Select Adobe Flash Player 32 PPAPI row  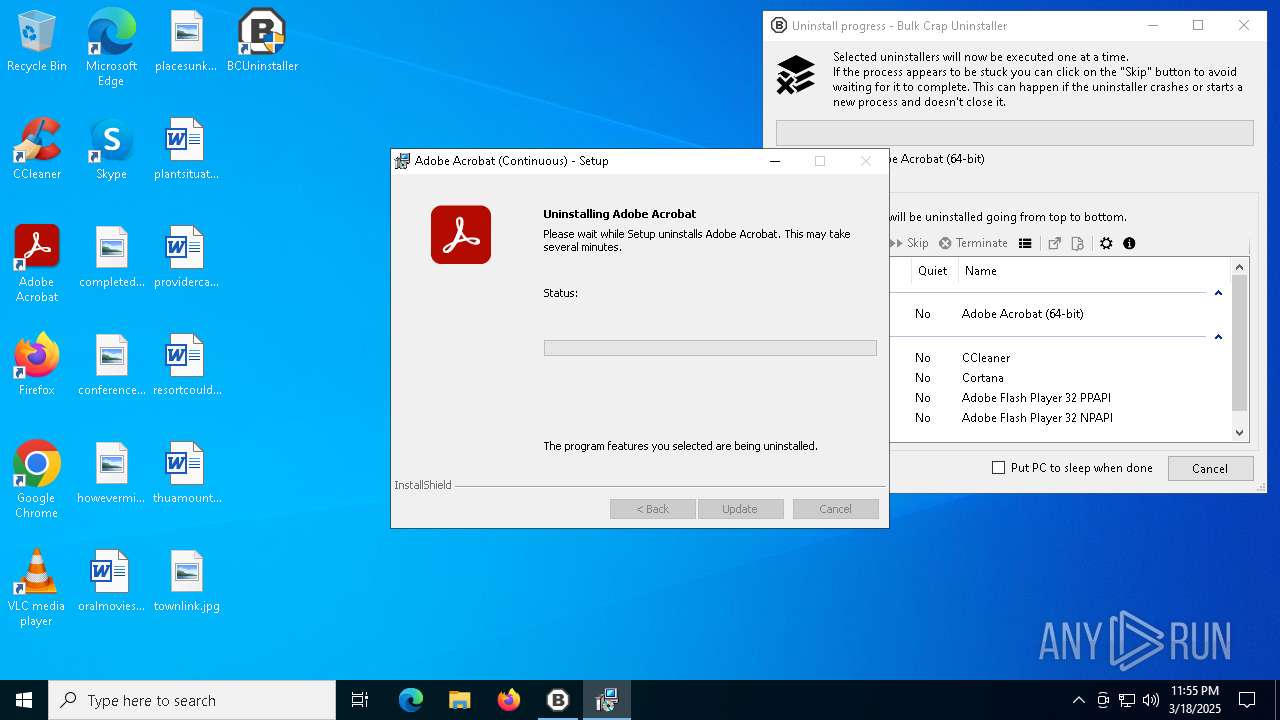[1060, 398]
